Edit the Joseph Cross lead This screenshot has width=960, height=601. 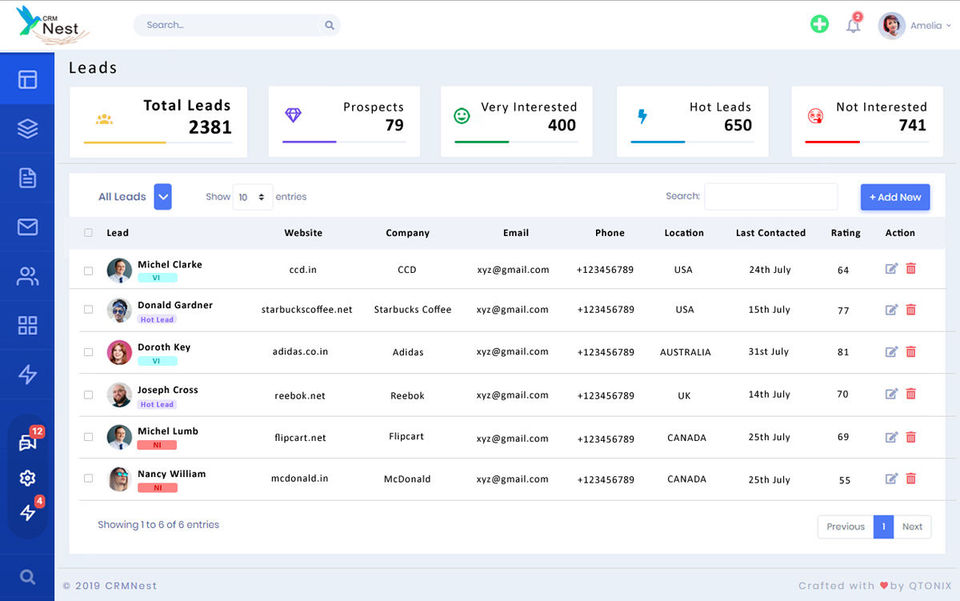coord(891,394)
